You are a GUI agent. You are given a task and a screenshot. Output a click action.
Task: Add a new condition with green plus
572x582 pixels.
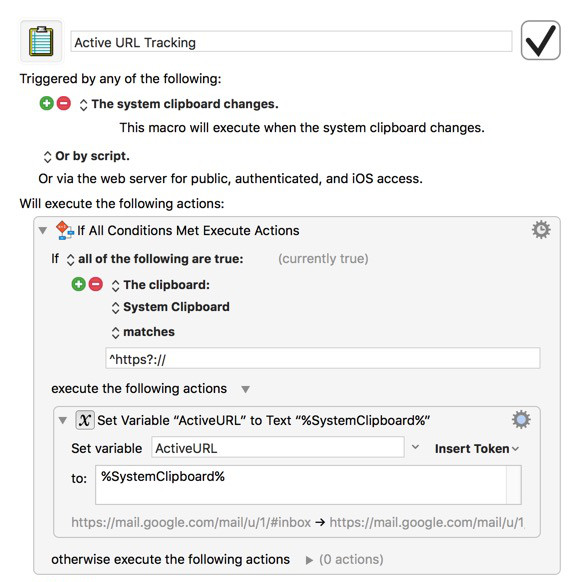pyautogui.click(x=79, y=284)
